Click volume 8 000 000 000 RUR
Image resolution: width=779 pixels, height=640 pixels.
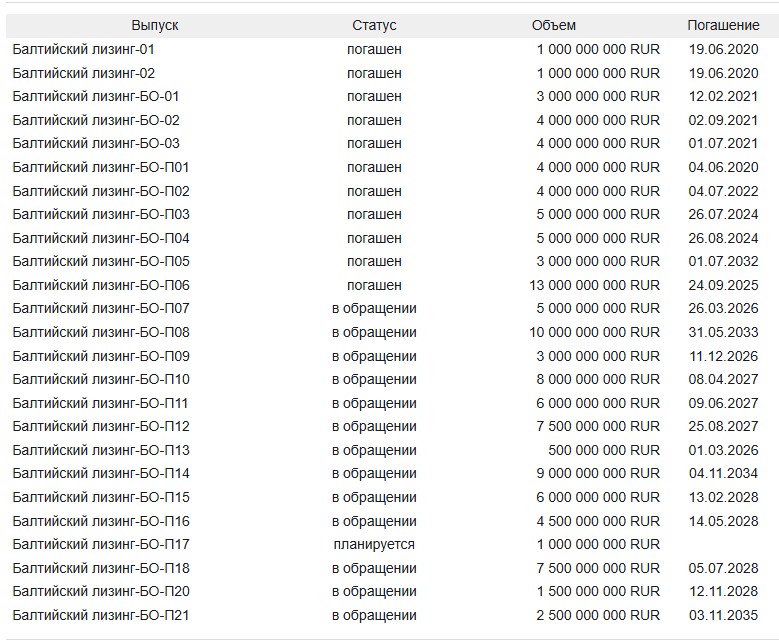coord(598,379)
